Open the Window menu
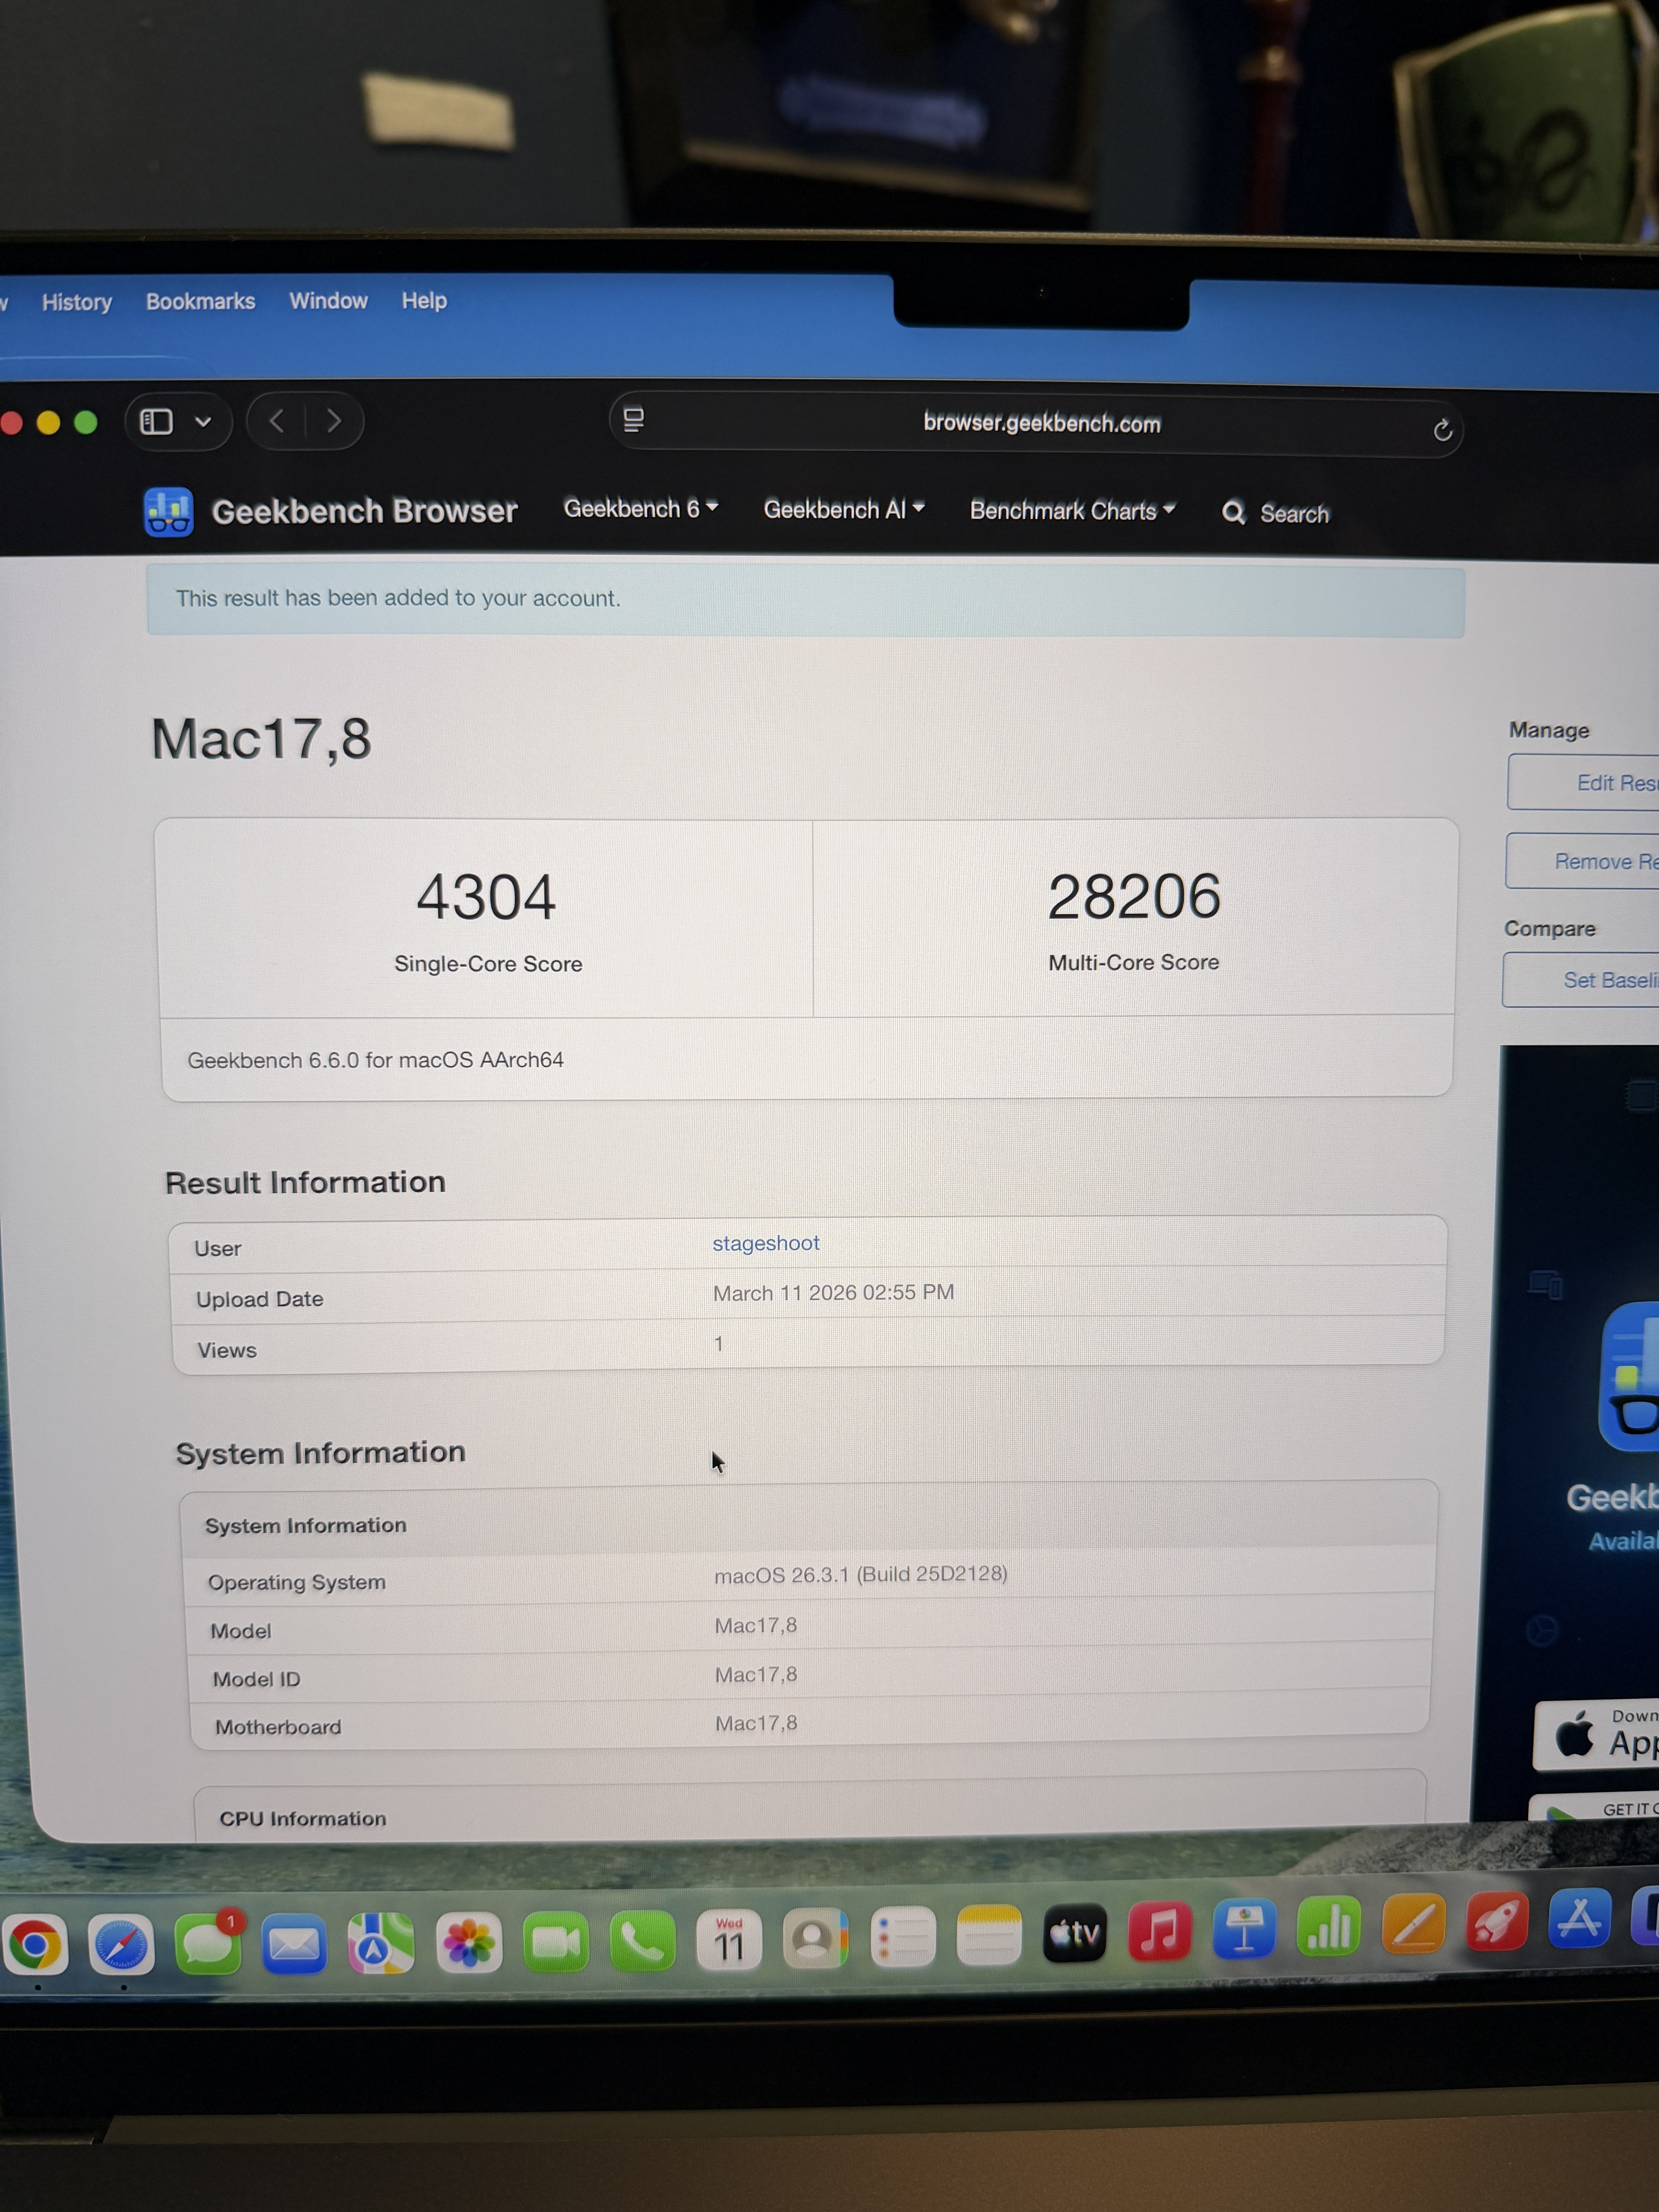Viewport: 1659px width, 2212px height. coord(329,301)
